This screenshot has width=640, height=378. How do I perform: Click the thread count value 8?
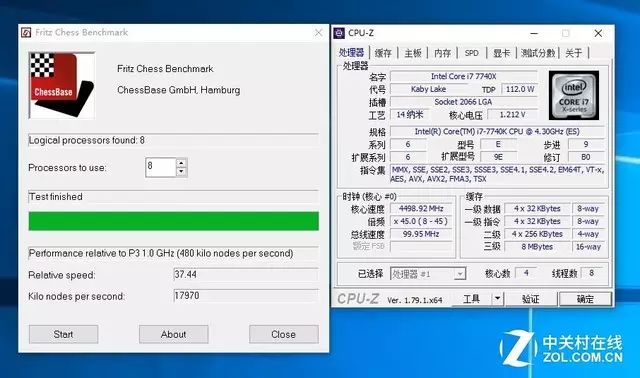point(591,273)
